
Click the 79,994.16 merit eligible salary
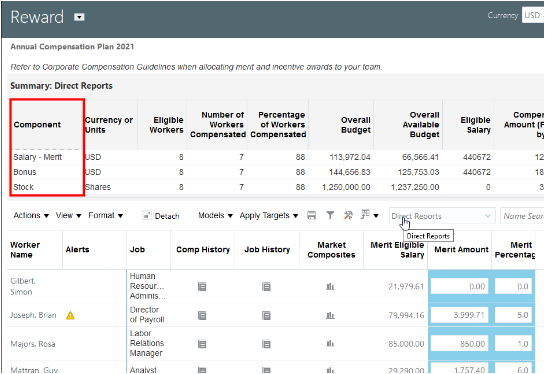tap(406, 315)
